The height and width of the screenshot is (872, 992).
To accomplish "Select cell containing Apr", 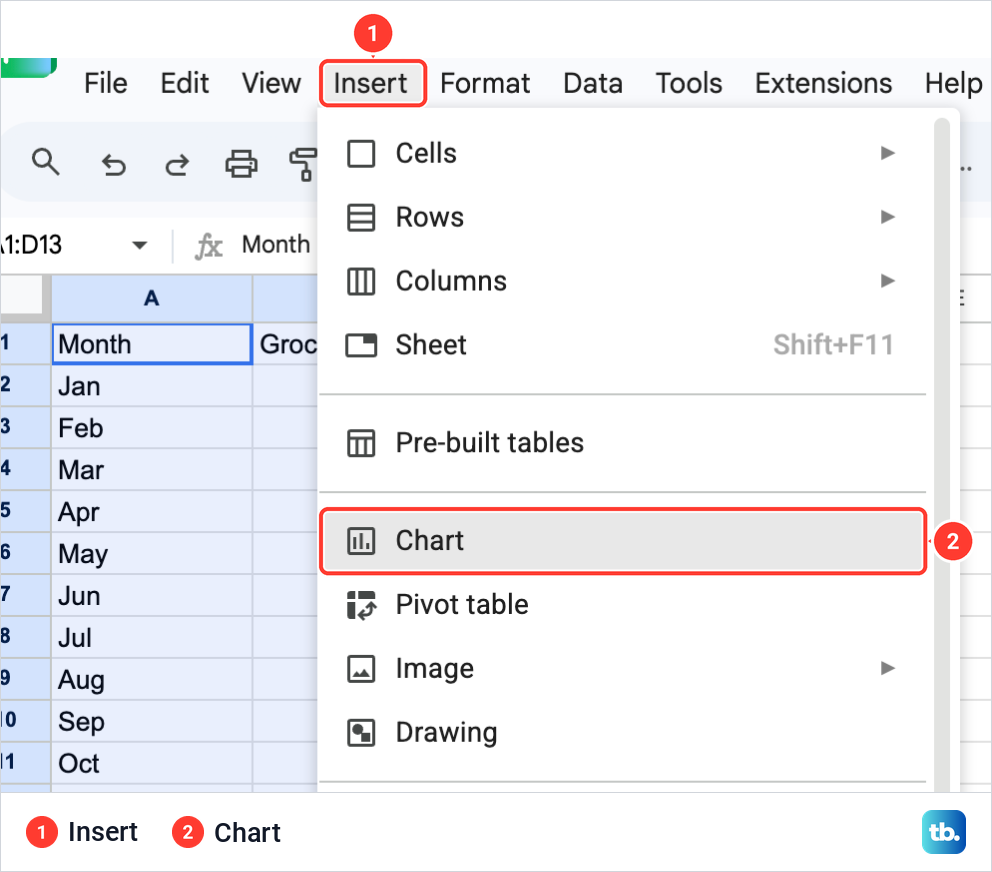I will pyautogui.click(x=152, y=511).
